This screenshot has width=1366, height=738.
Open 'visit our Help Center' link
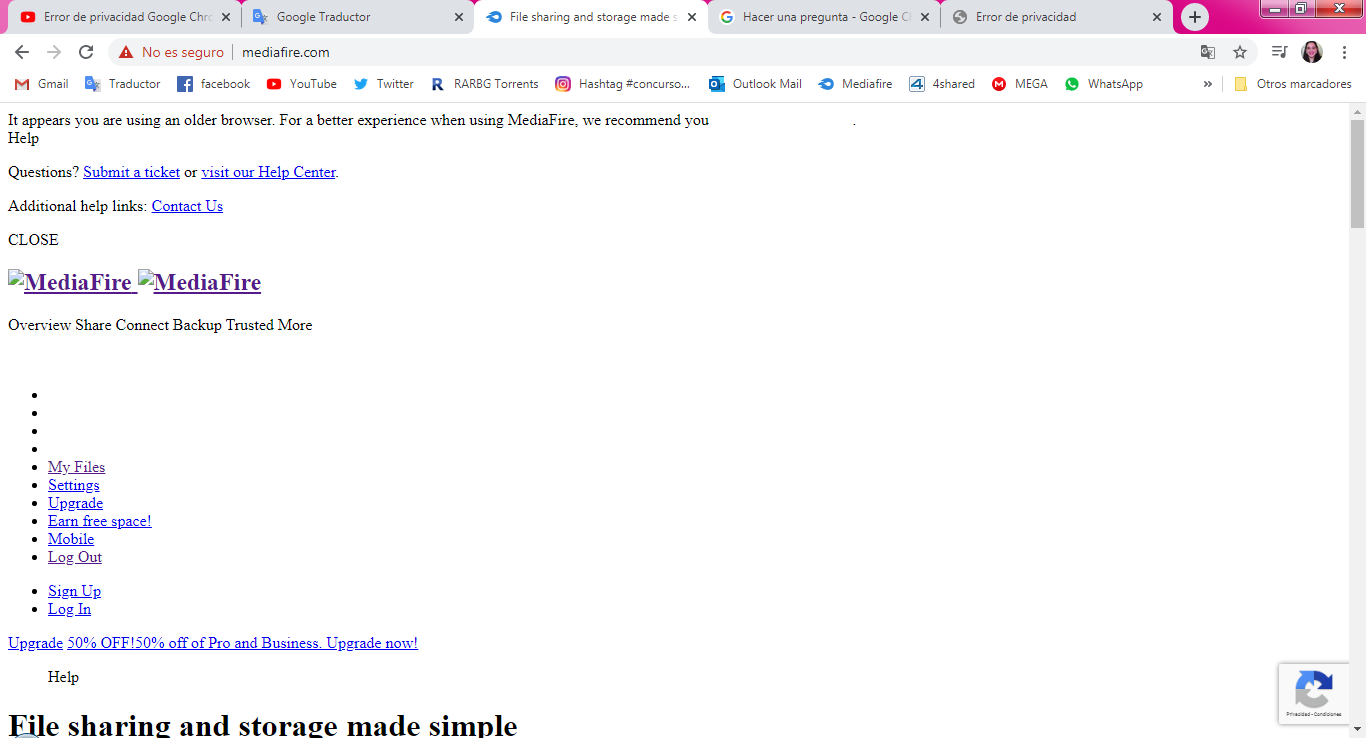pyautogui.click(x=268, y=172)
